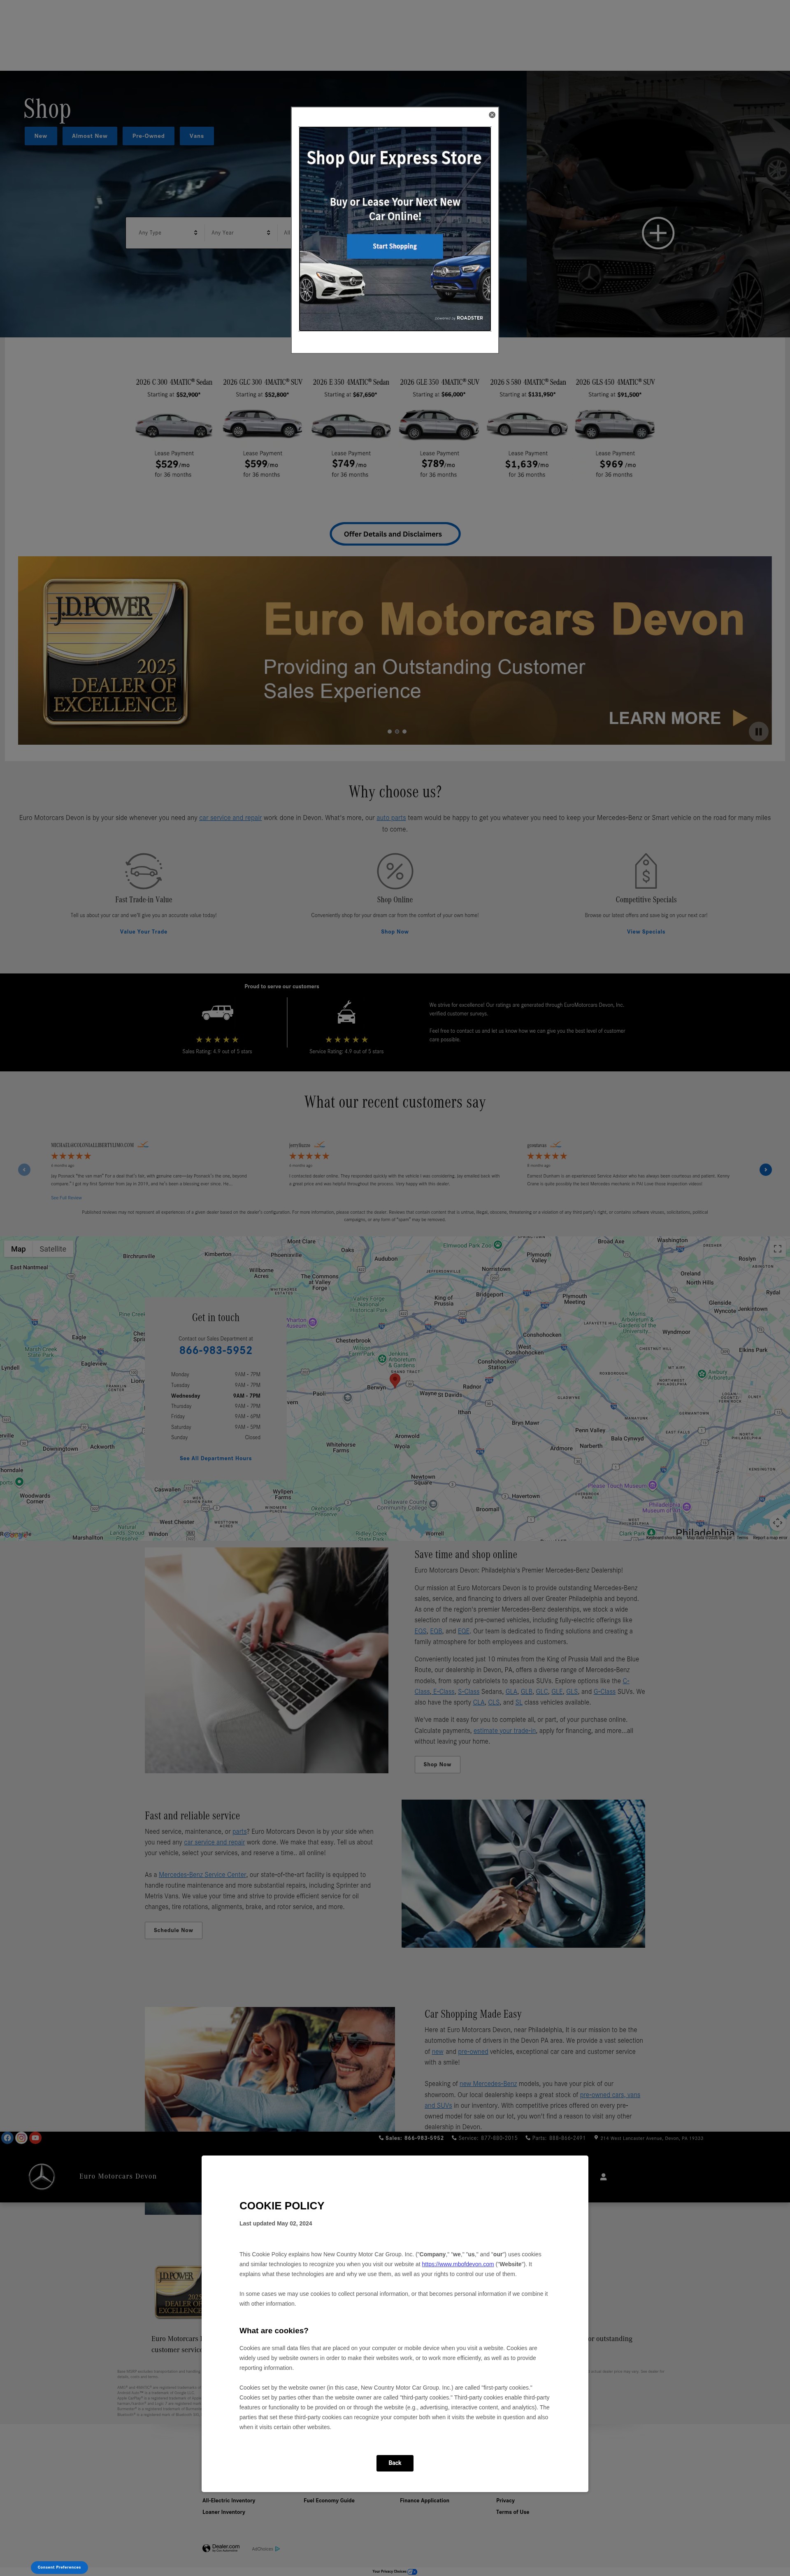Viewport: 790px width, 2576px height.
Task: Open the 2026 GLE 350 4MATIC SUV offer
Action: 439,428
